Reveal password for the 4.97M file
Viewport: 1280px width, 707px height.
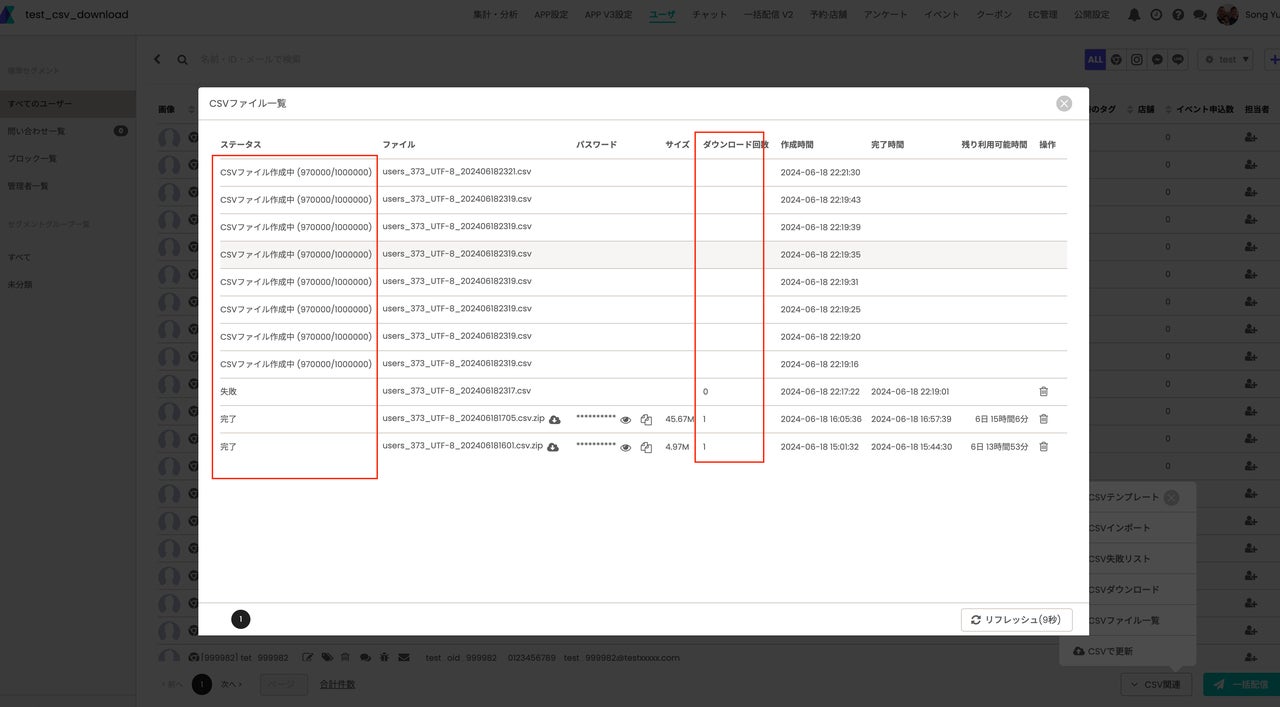coord(626,447)
